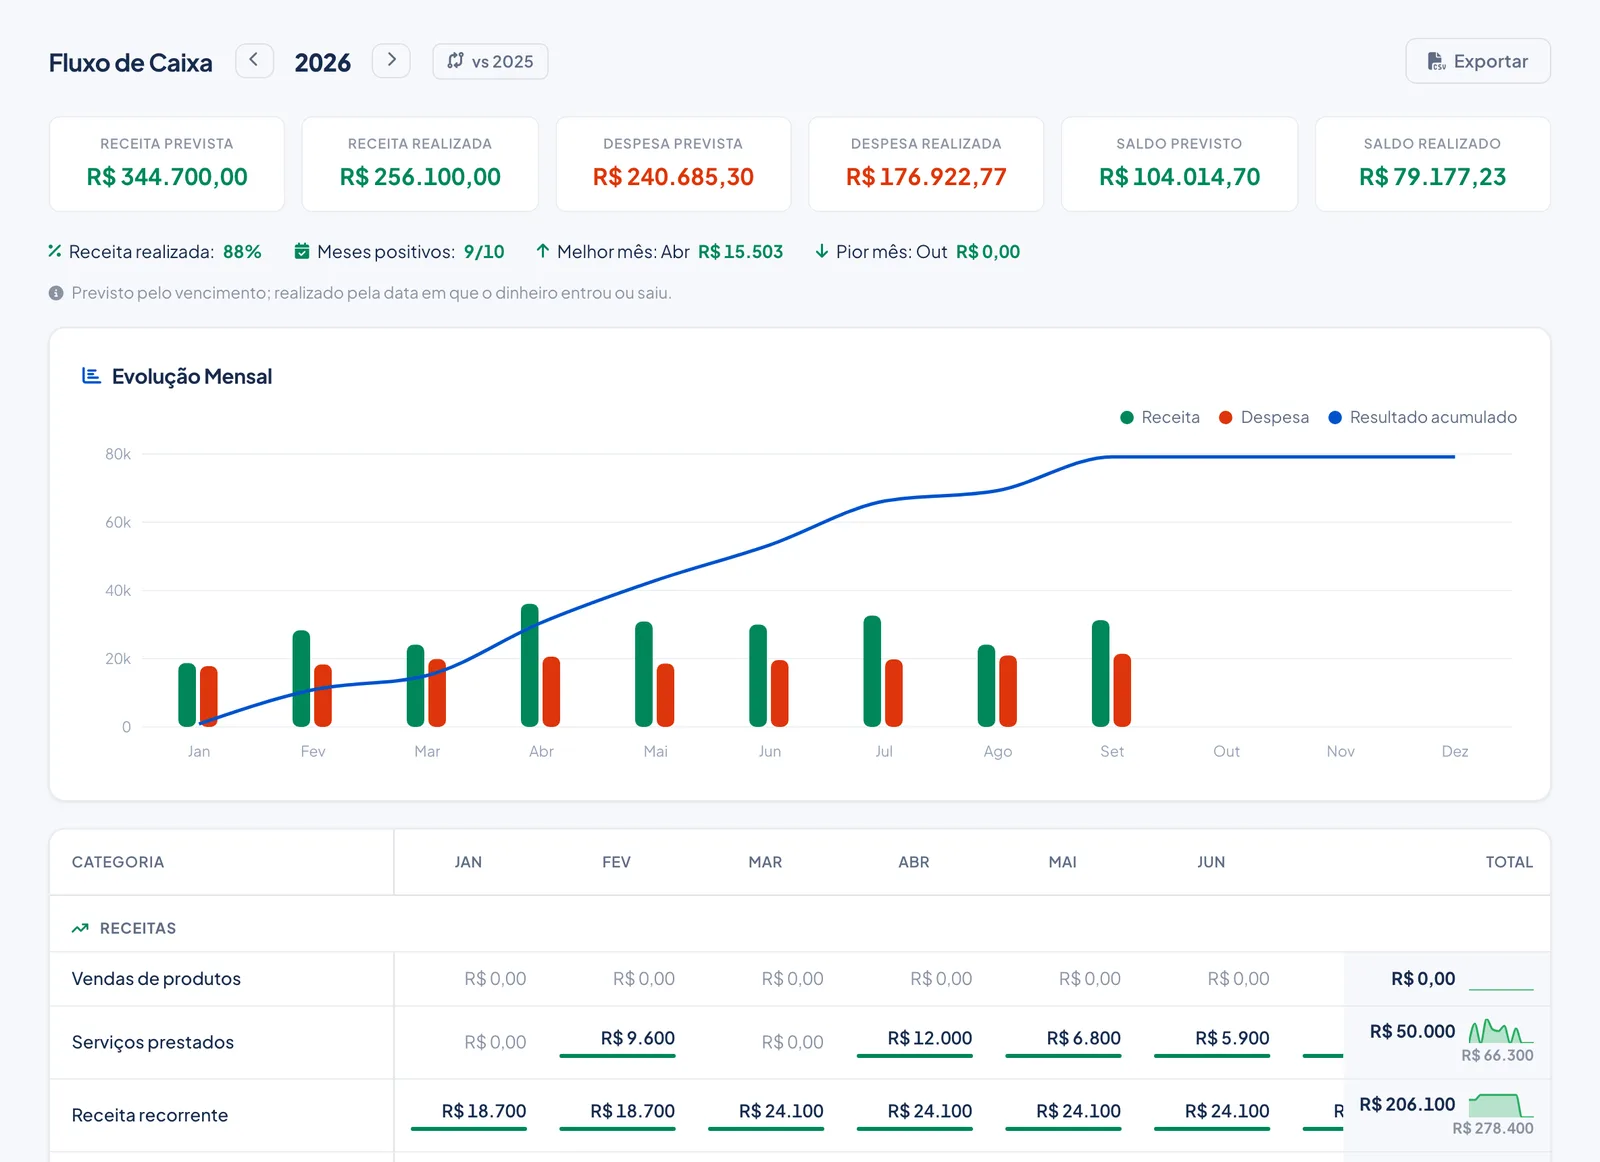Click the green Jul revenue bar
Screen dimensions: 1600x1162
pos(872,671)
